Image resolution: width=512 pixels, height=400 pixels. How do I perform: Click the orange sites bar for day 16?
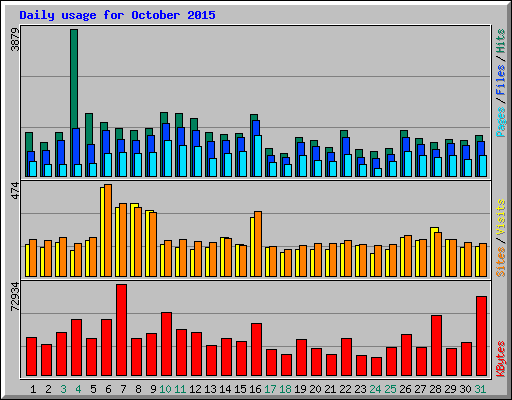[x=258, y=244]
